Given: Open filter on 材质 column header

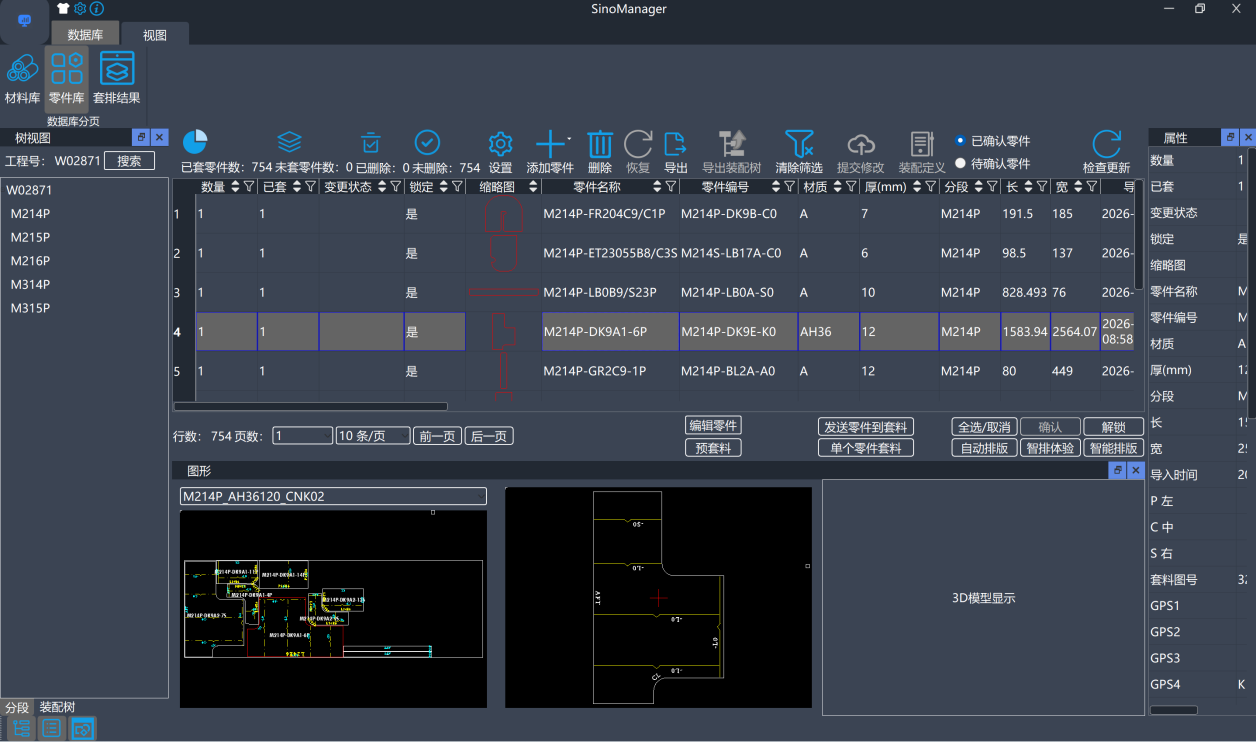Looking at the screenshot, I should tap(851, 187).
